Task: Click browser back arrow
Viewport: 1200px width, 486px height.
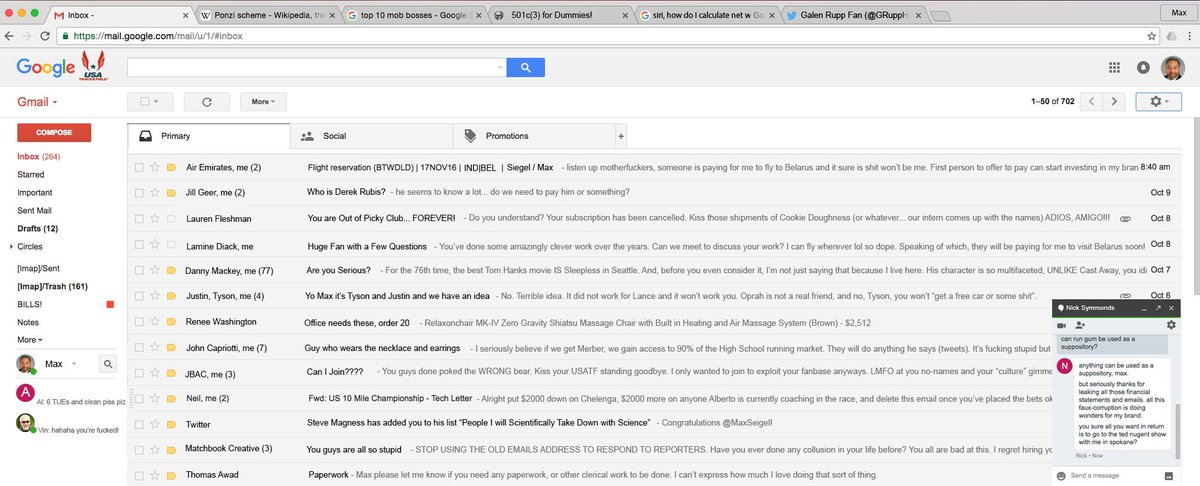Action: (x=11, y=35)
